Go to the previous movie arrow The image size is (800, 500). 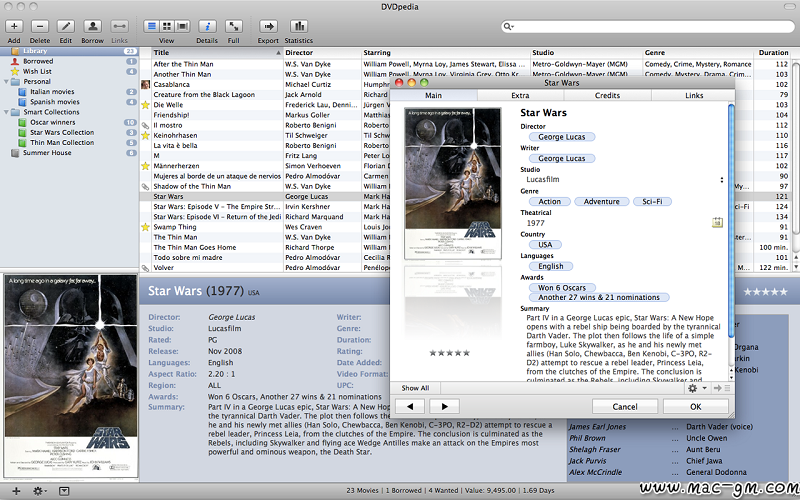pyautogui.click(x=410, y=407)
